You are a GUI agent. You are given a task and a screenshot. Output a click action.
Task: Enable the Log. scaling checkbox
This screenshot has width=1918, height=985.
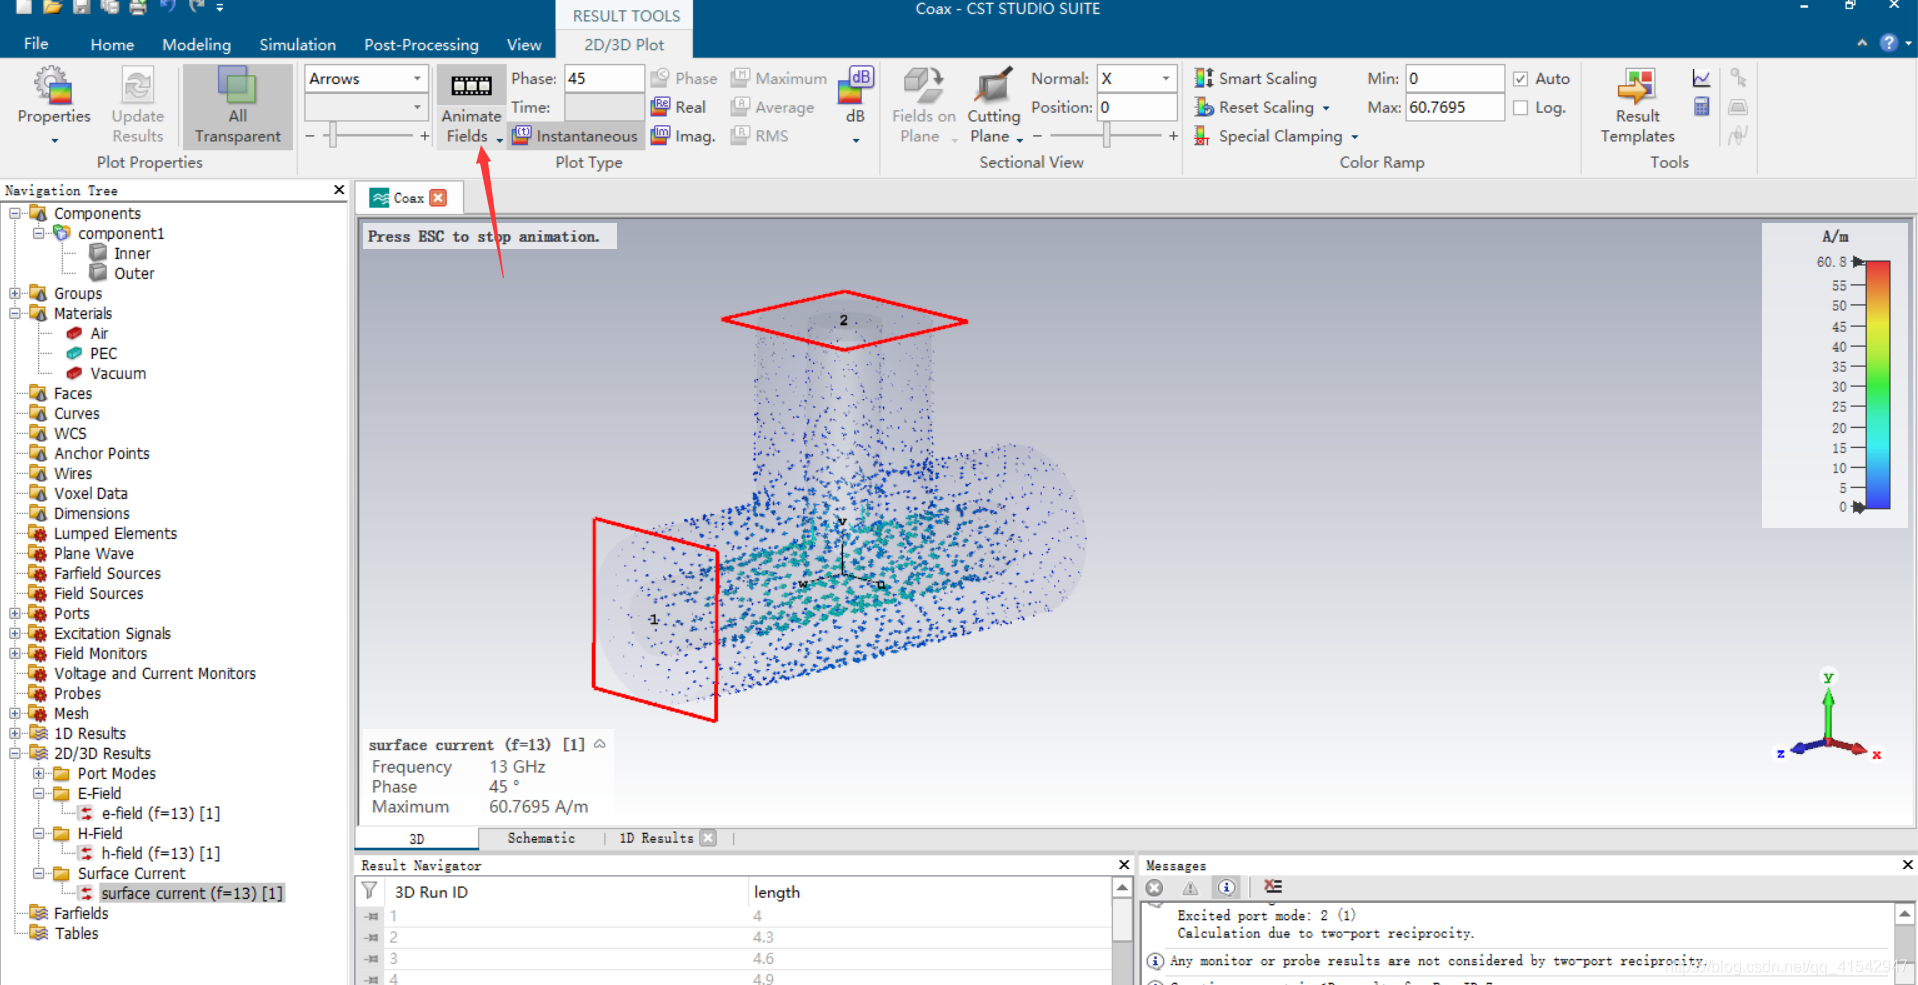1521,107
